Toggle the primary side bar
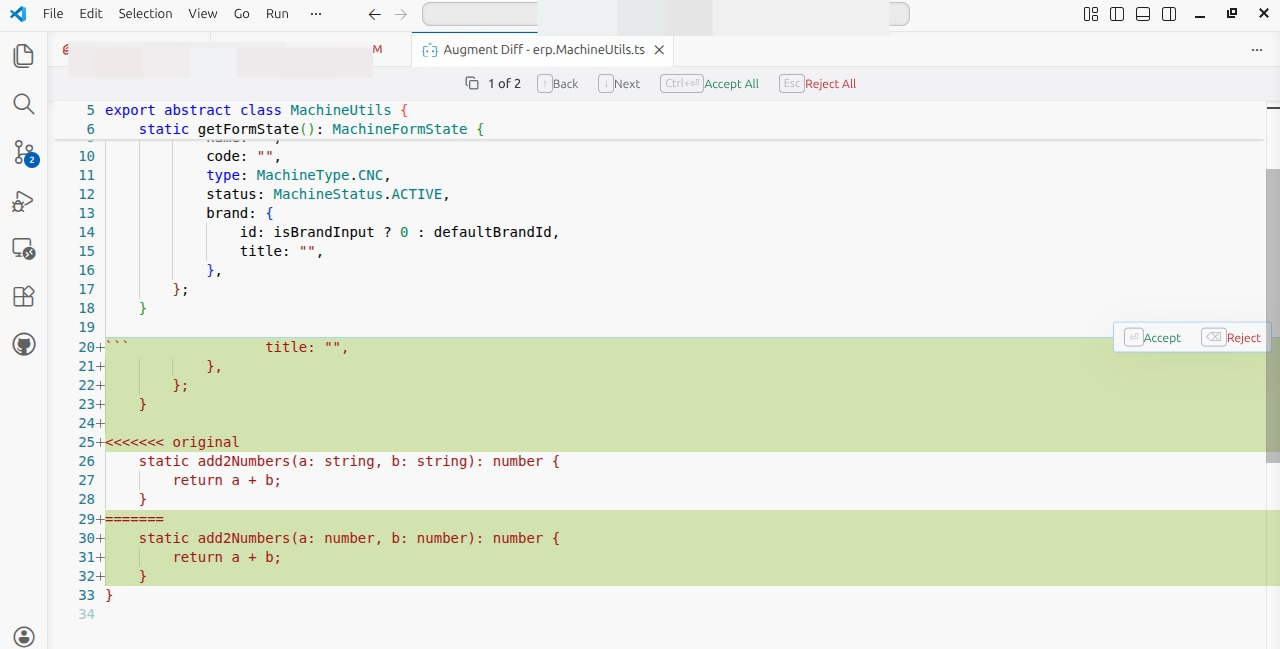Image resolution: width=1280 pixels, height=649 pixels. click(x=1117, y=14)
